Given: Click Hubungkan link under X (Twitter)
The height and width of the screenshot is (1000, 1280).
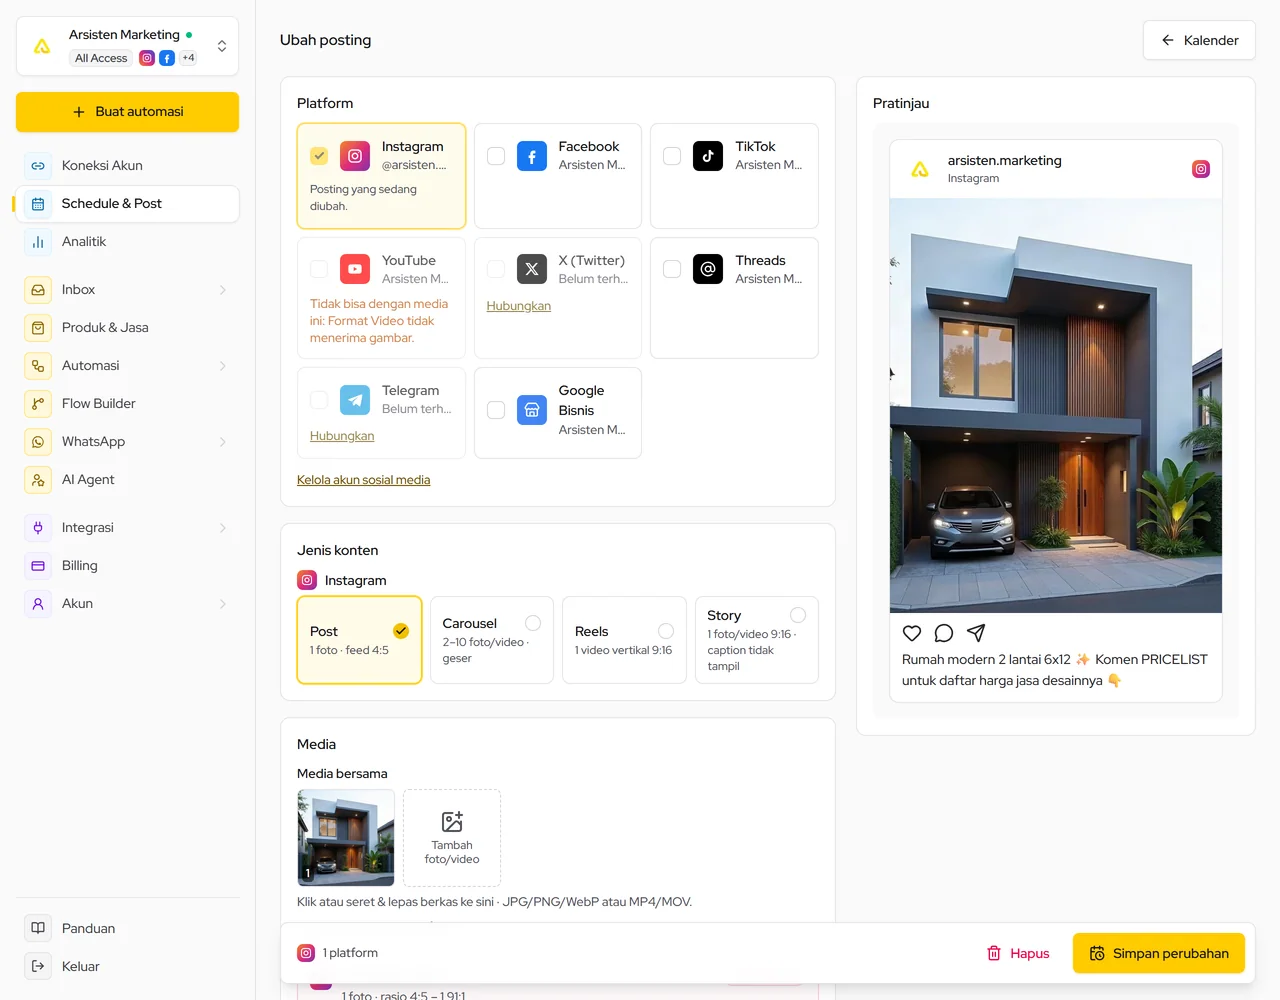Looking at the screenshot, I should (518, 306).
